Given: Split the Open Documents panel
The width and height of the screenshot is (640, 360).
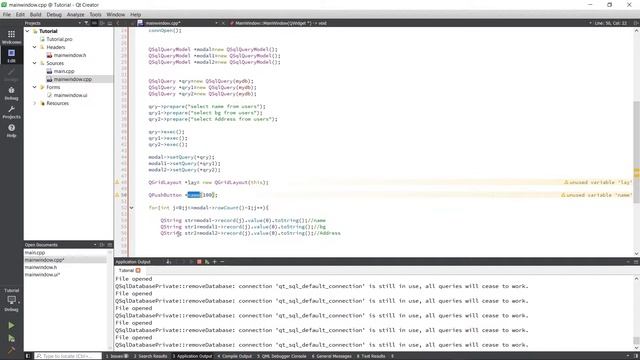Looking at the screenshot, I should (x=102, y=245).
